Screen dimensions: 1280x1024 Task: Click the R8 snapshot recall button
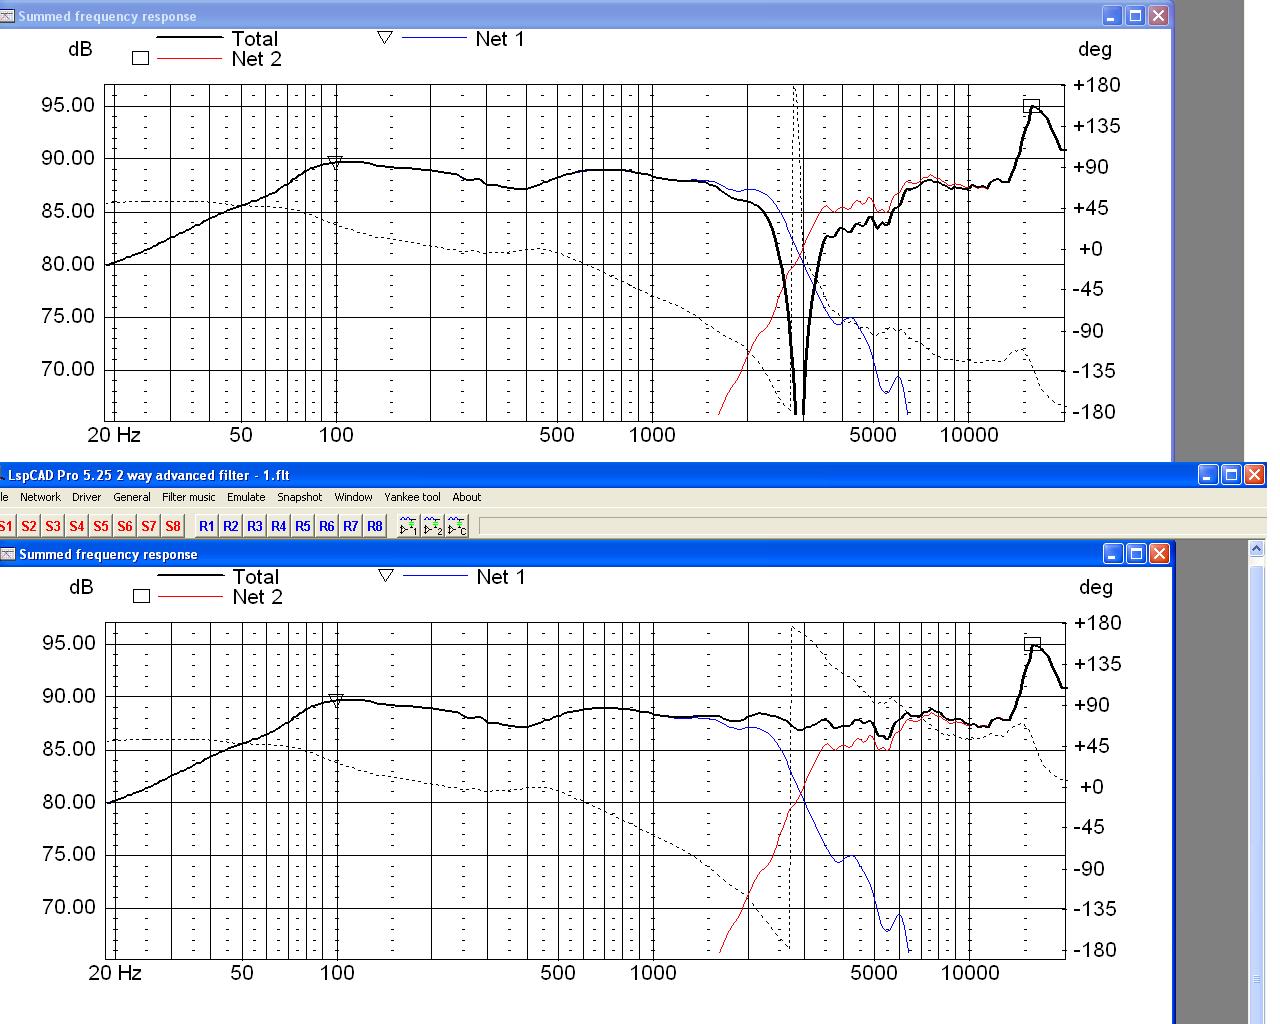375,526
